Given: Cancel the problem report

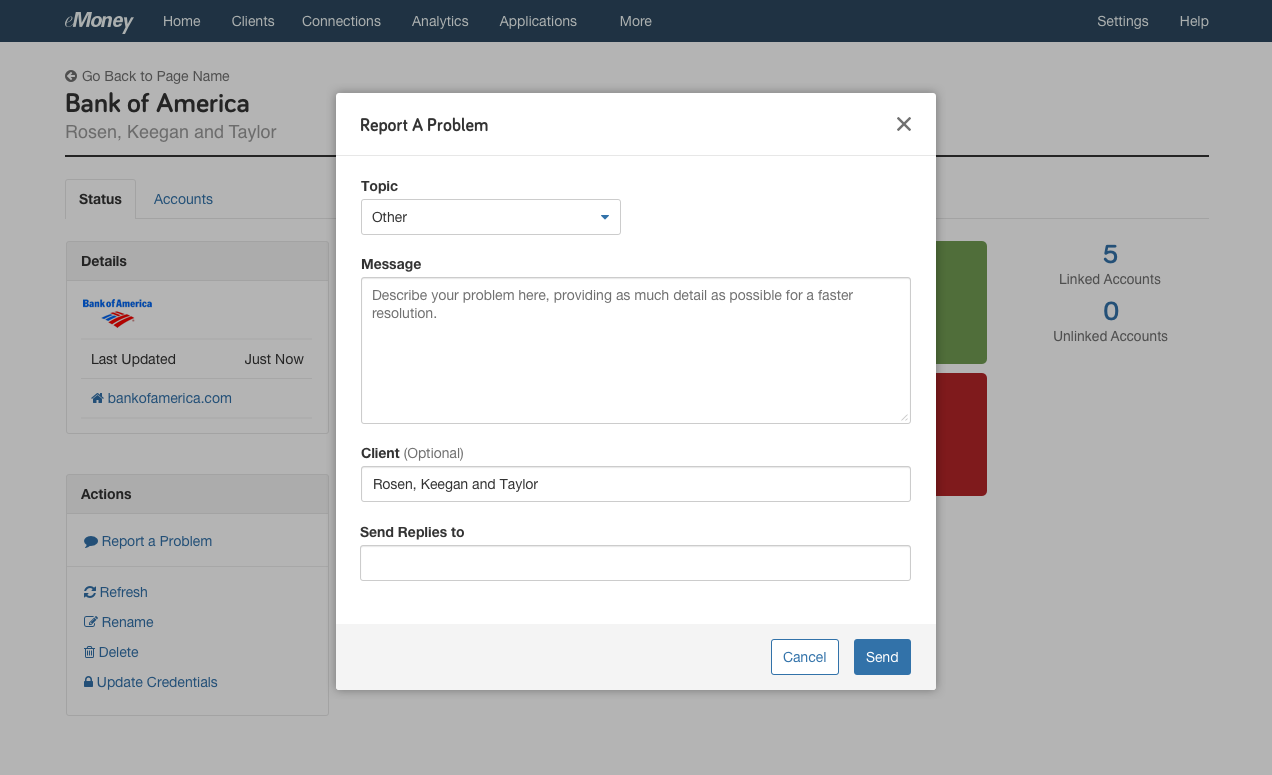Looking at the screenshot, I should 805,657.
